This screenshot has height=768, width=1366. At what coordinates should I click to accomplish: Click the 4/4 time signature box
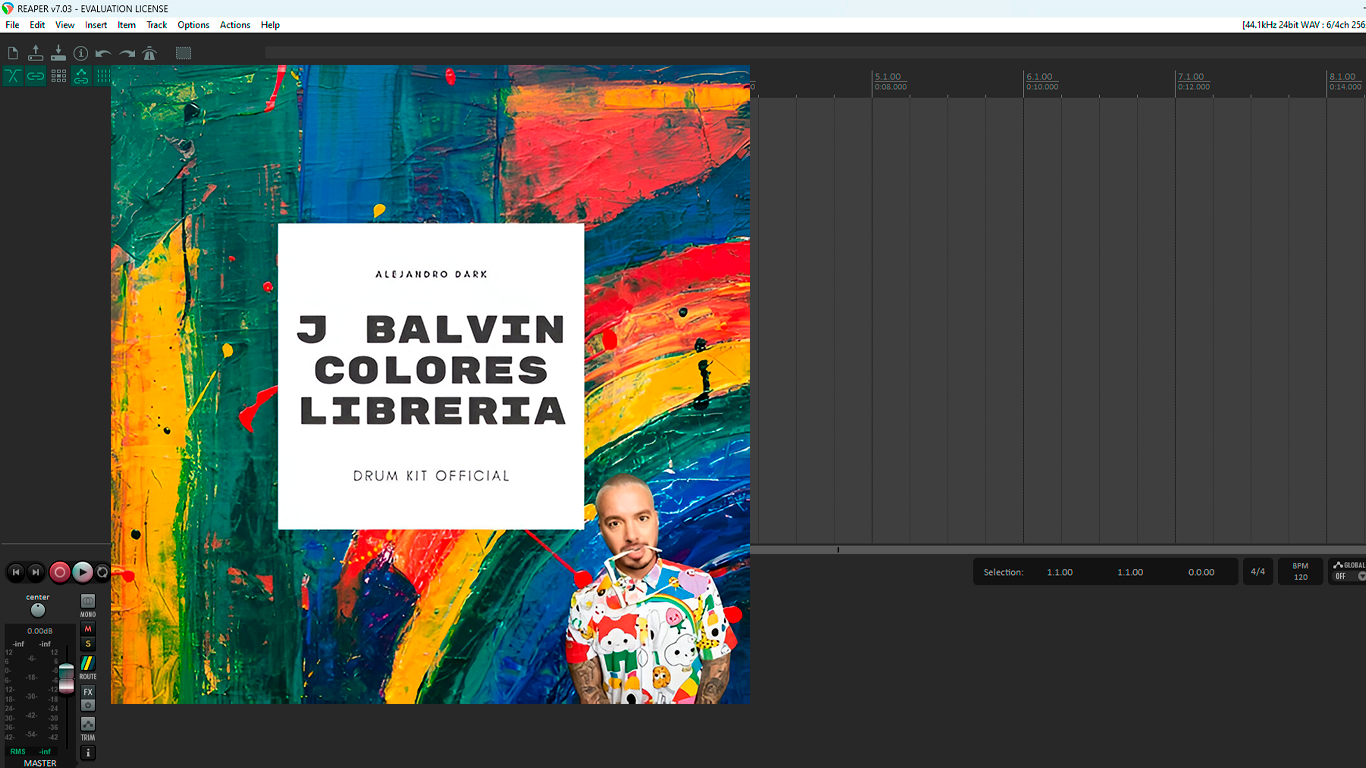pyautogui.click(x=1258, y=572)
